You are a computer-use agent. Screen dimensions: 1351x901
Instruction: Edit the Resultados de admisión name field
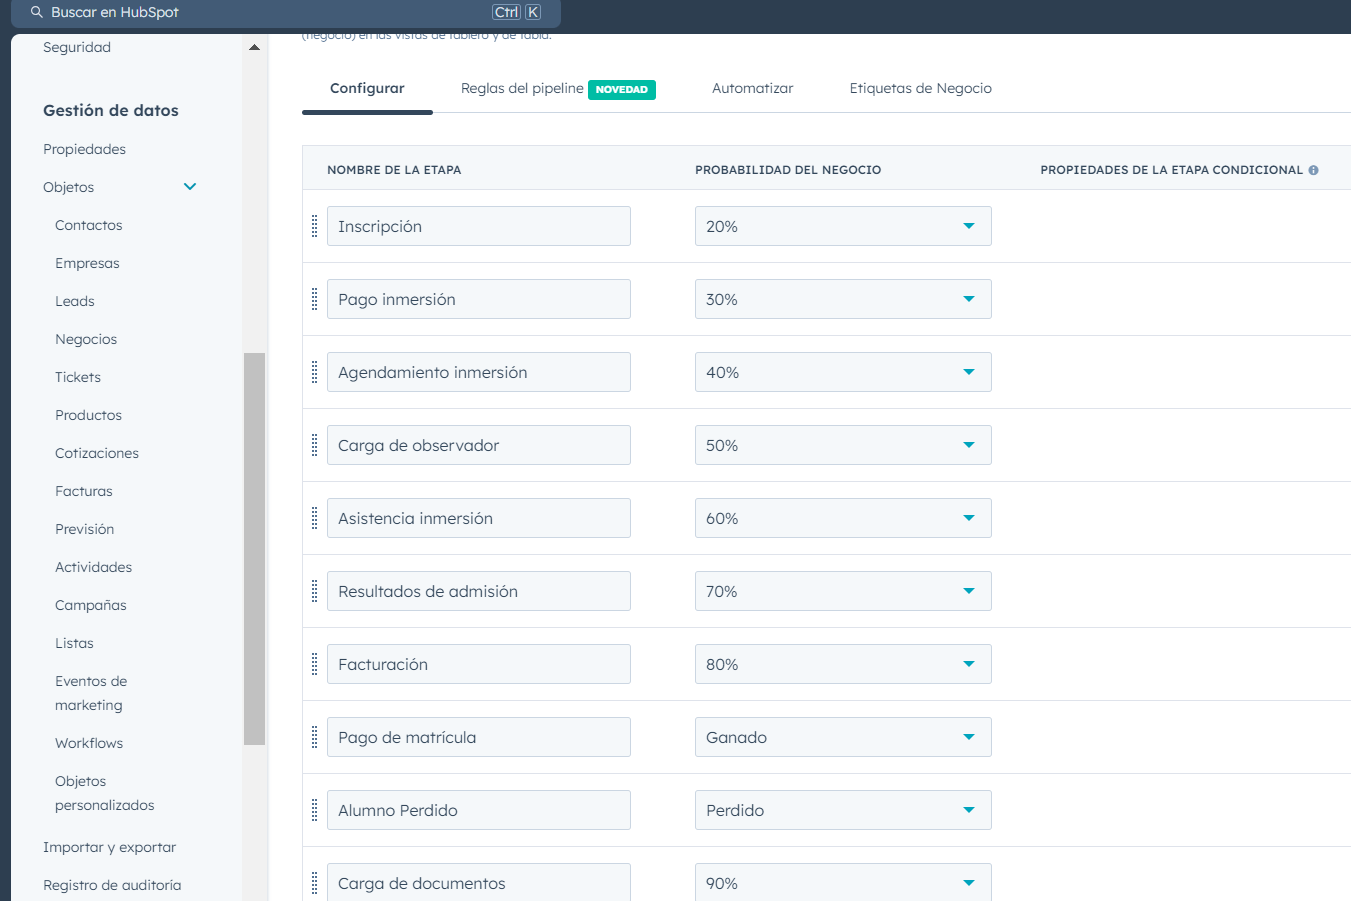pos(479,591)
